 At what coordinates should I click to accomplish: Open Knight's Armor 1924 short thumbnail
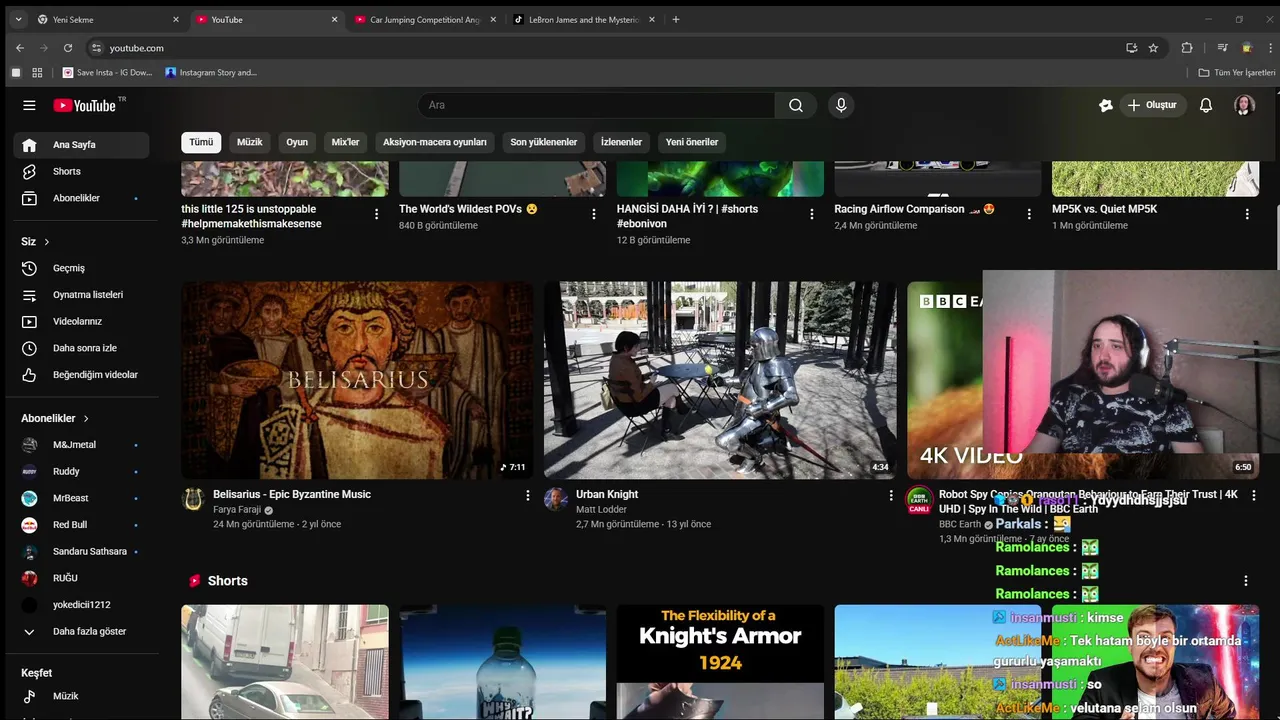click(720, 662)
